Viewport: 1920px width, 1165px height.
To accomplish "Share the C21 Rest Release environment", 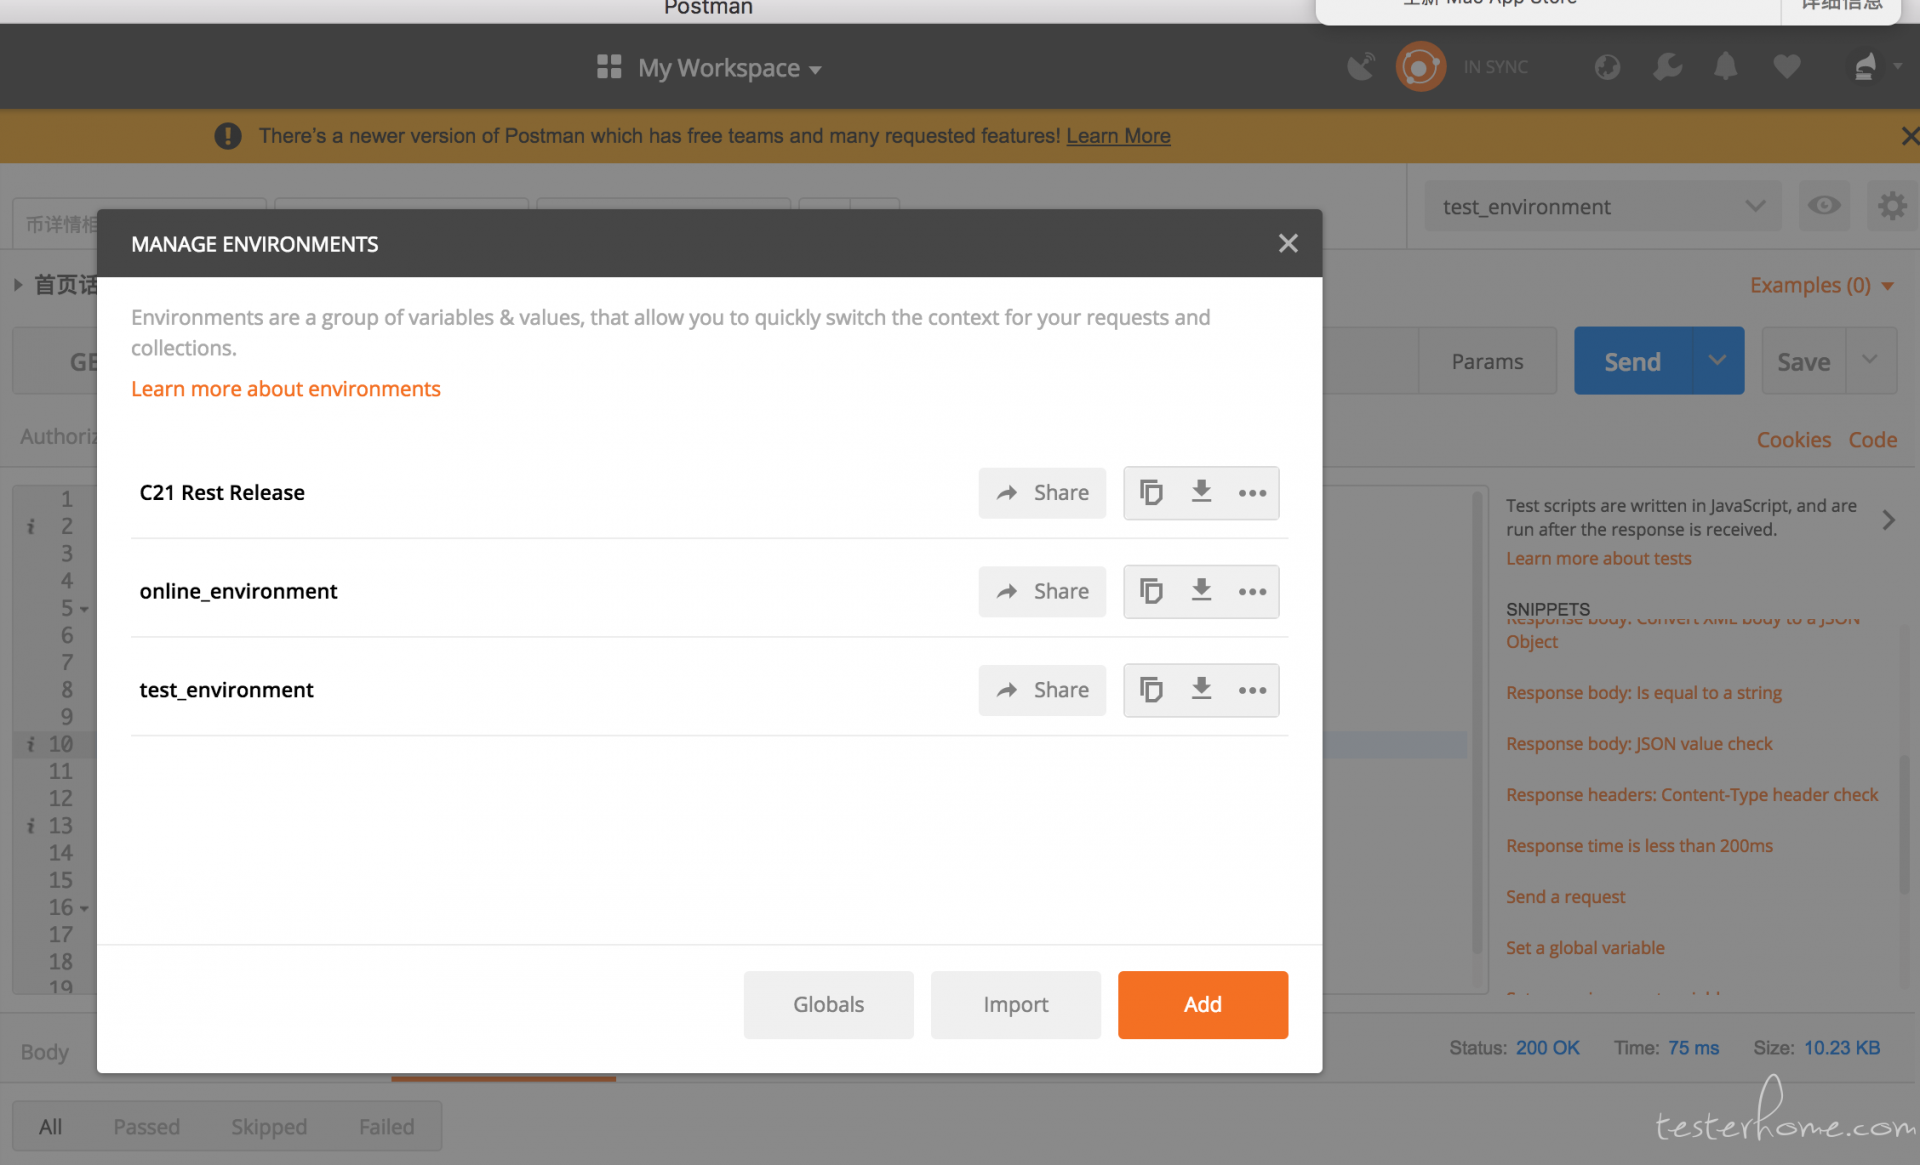I will (x=1042, y=493).
